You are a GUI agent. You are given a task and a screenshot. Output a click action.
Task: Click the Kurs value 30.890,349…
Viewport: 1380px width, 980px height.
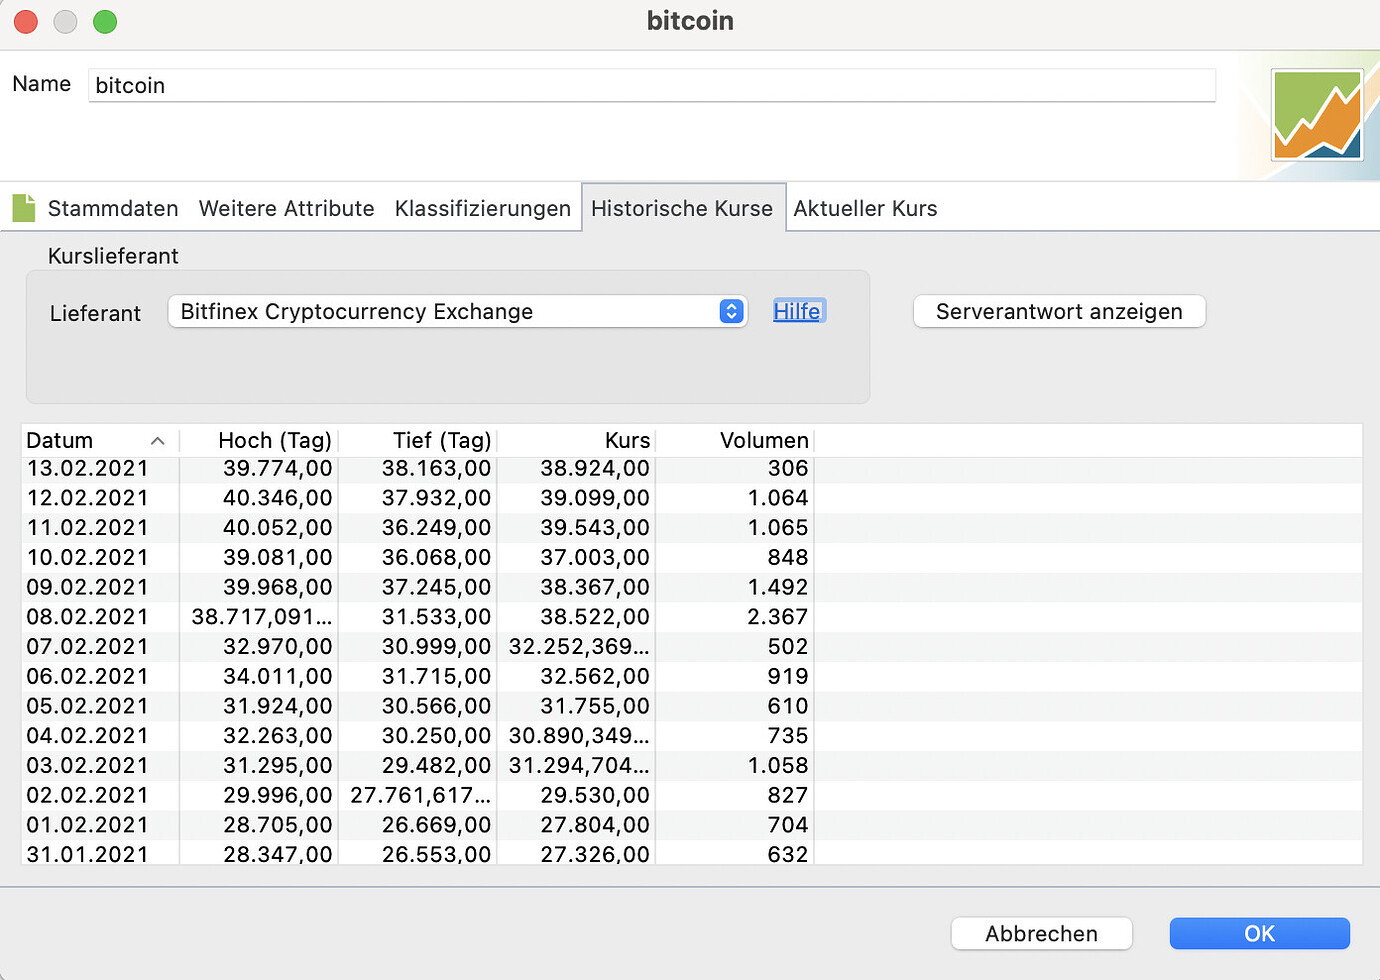point(579,736)
